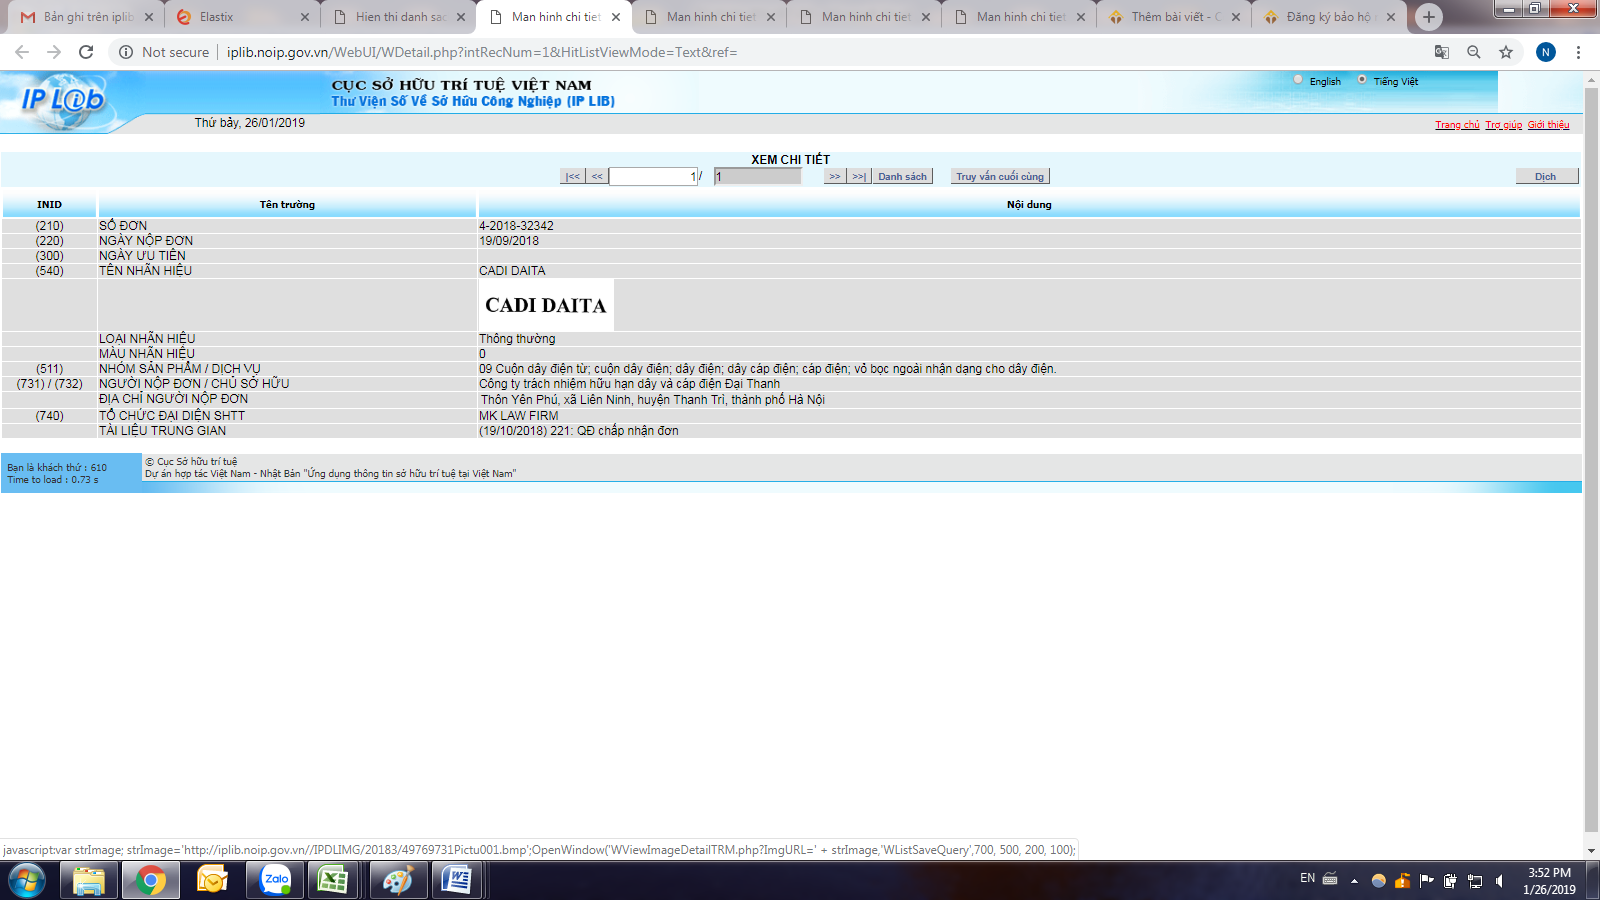Click the application number 4-2018-32342
Image resolution: width=1600 pixels, height=900 pixels.
click(516, 226)
